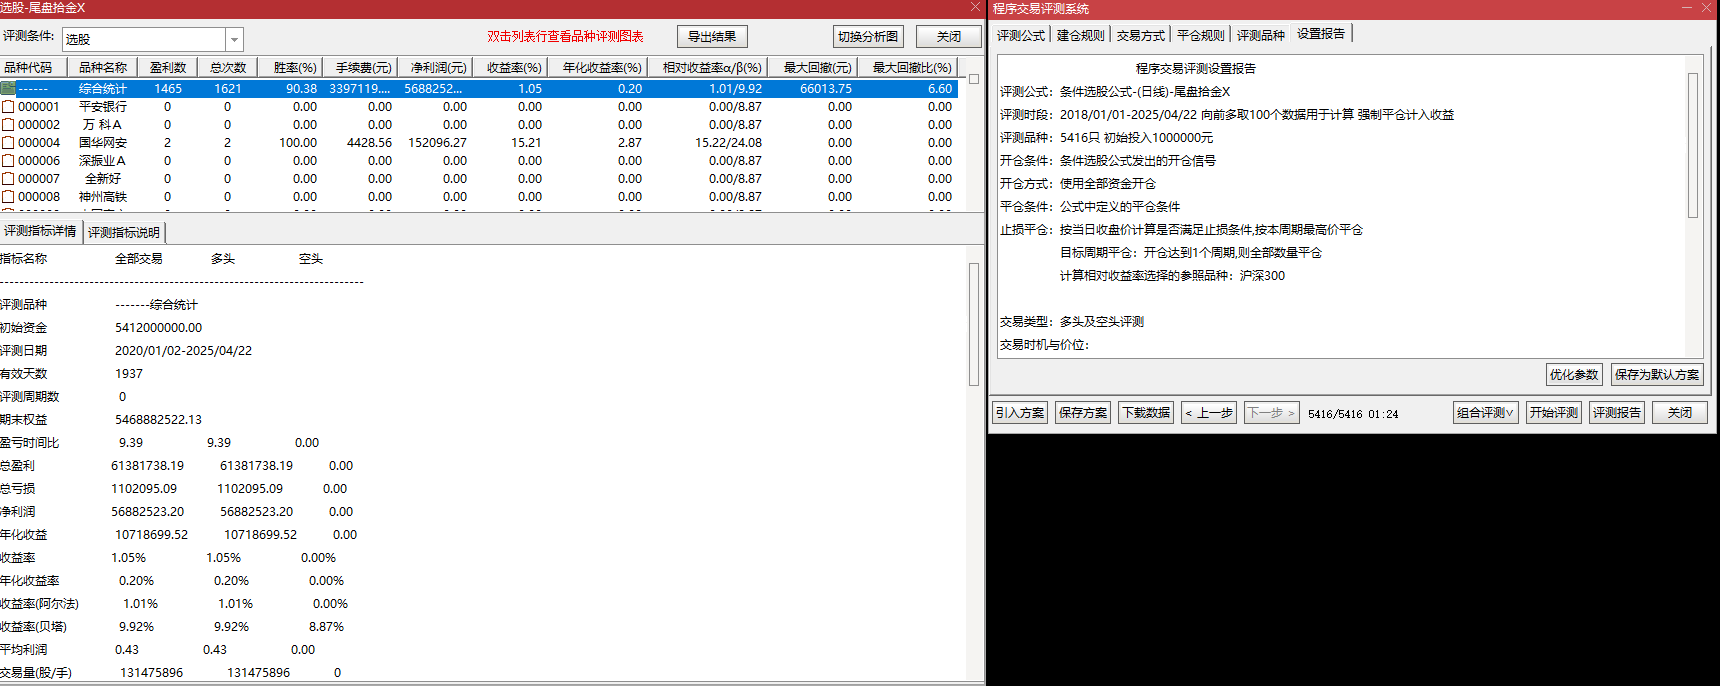
Task: Select the 综合统计 summary row
Action: pos(479,89)
